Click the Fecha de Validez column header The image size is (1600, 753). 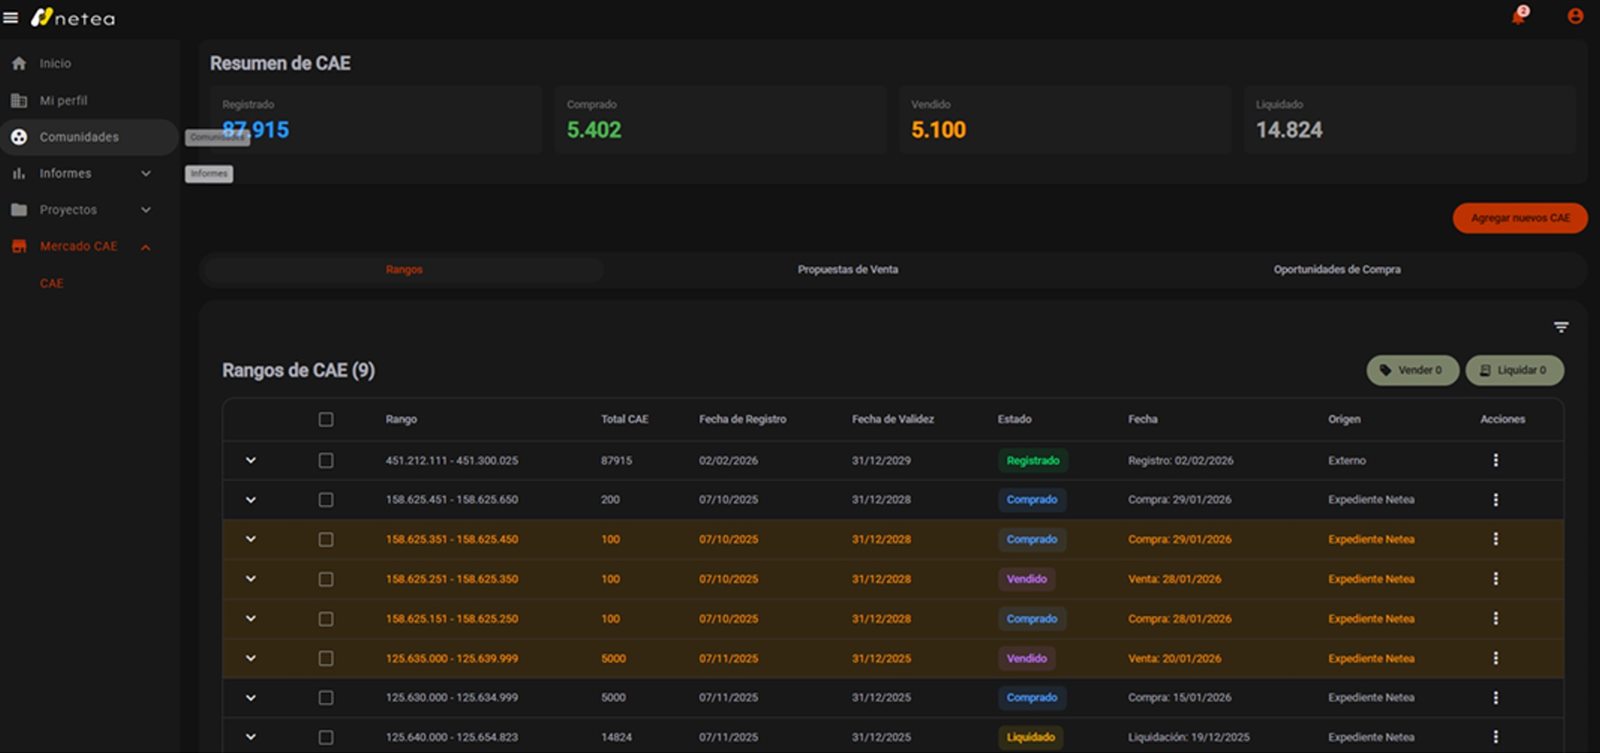point(893,420)
